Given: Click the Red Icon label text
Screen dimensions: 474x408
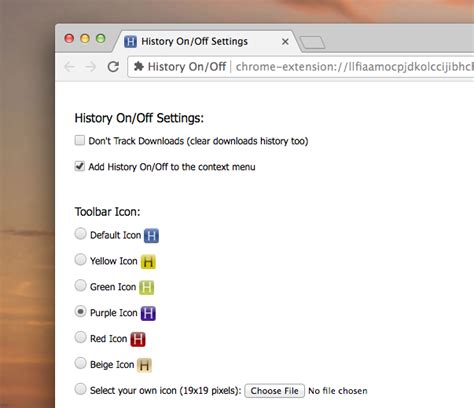Looking at the screenshot, I should (x=108, y=339).
